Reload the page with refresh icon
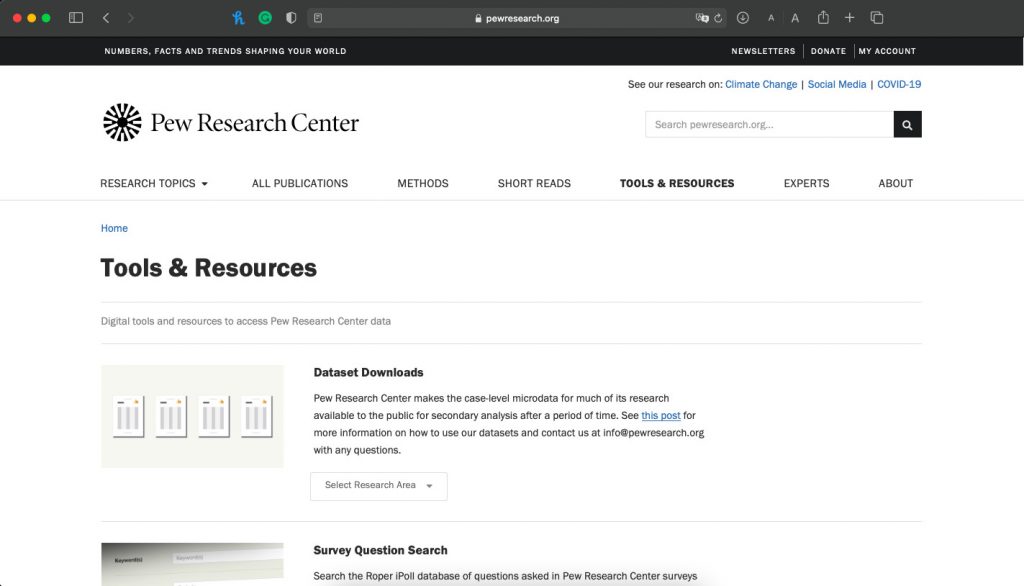 [x=718, y=18]
